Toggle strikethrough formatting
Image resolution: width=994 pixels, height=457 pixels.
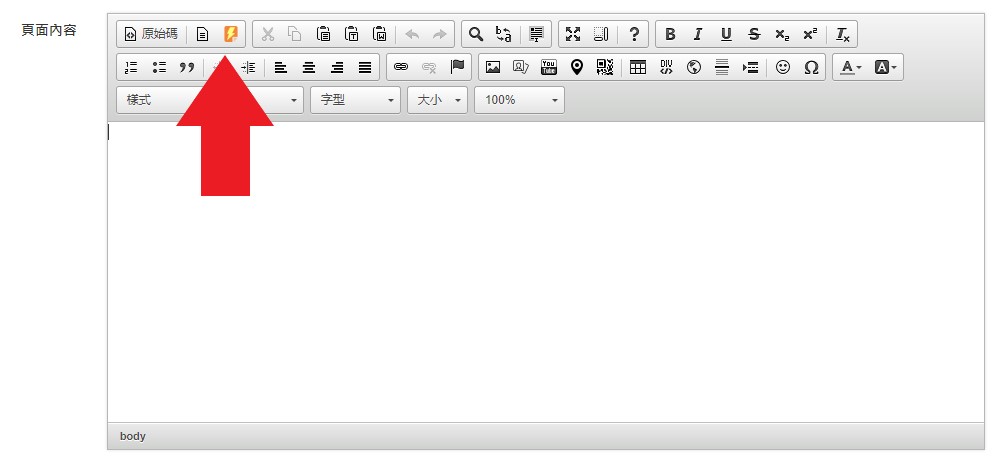[x=754, y=34]
